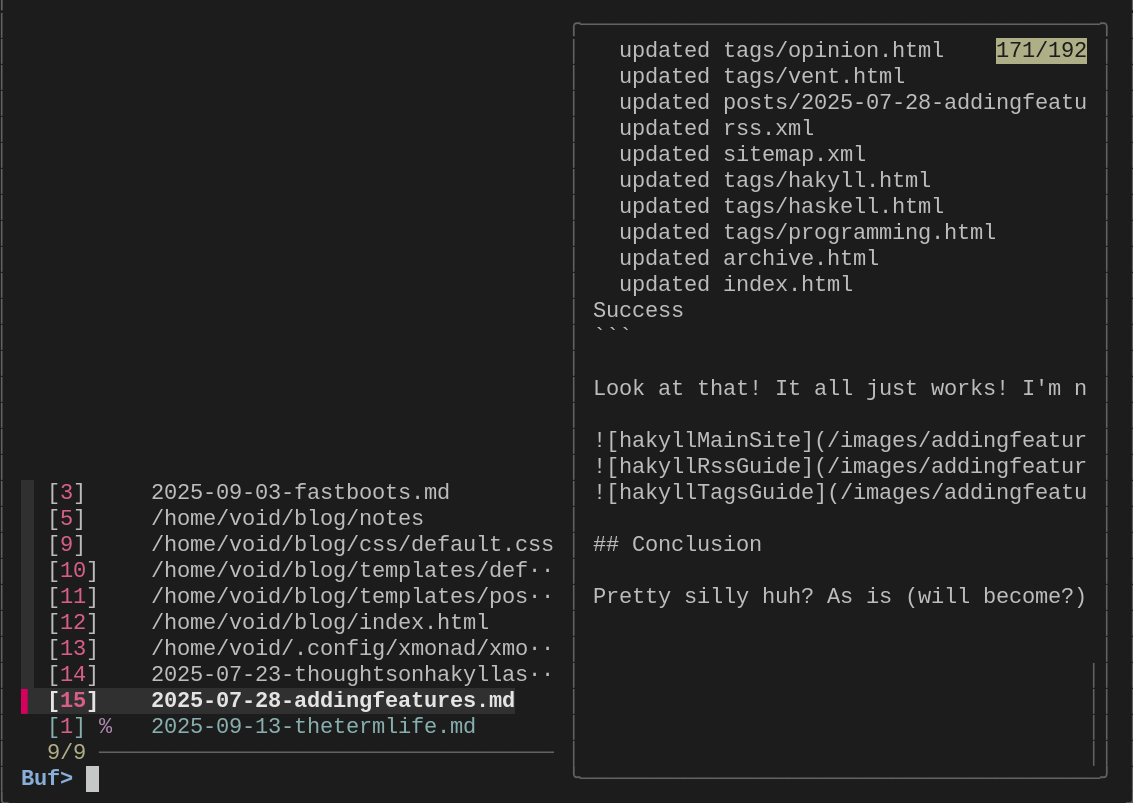Image resolution: width=1133 pixels, height=803 pixels.
Task: Select highlighted buffer 2025-07-28-addingfeatures.md
Action: coord(333,700)
